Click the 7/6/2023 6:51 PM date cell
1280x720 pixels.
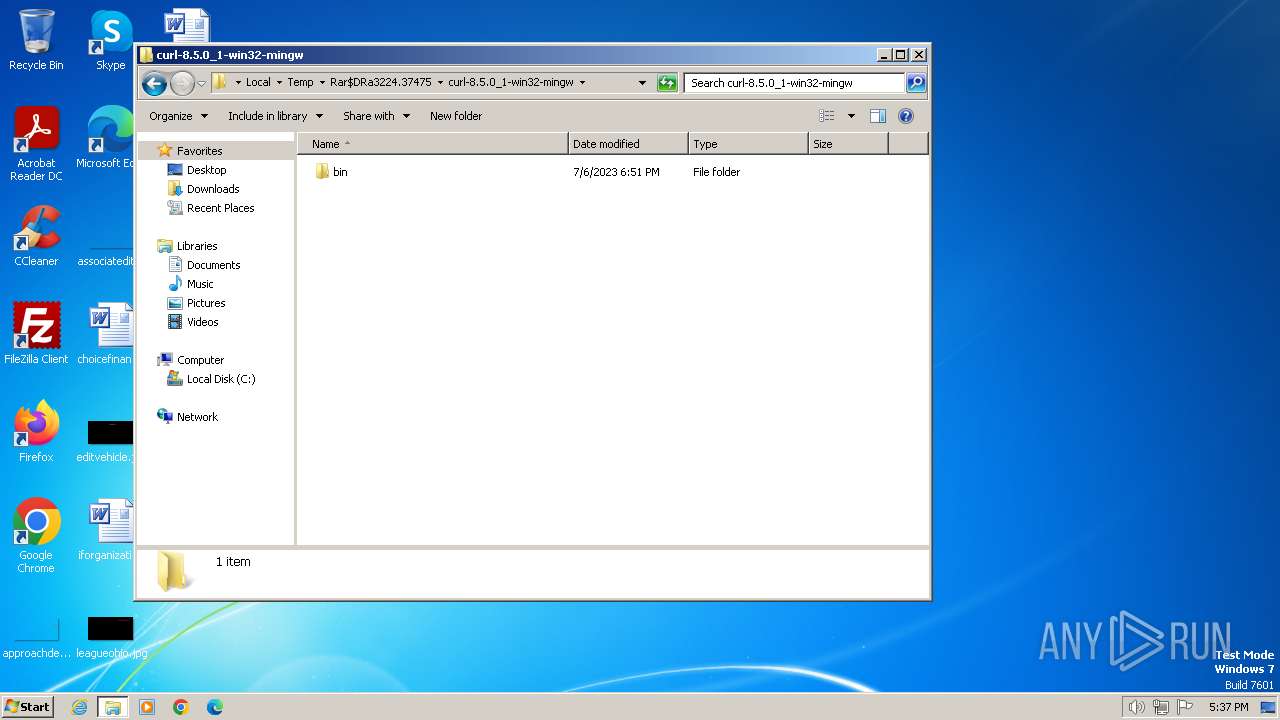[616, 172]
